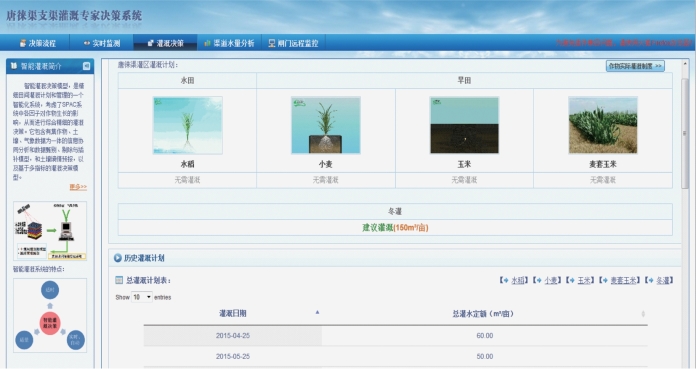Open the 玉米 crop thumbnail
The height and width of the screenshot is (369, 696).
coord(464,125)
